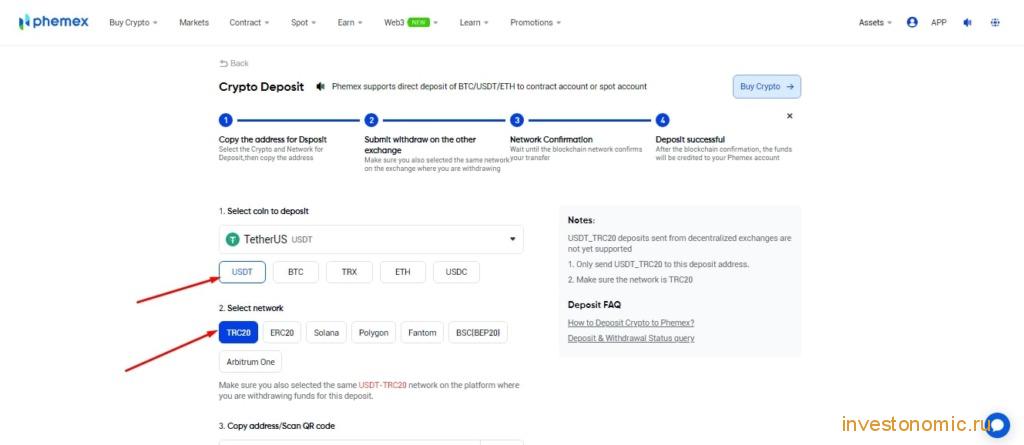The width and height of the screenshot is (1024, 445).
Task: Open the APP download link
Action: click(938, 22)
